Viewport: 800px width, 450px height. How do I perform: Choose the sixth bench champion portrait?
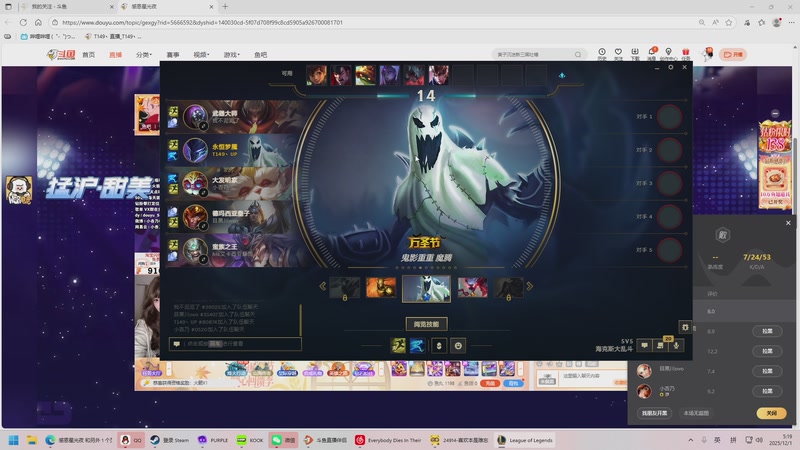coord(439,75)
